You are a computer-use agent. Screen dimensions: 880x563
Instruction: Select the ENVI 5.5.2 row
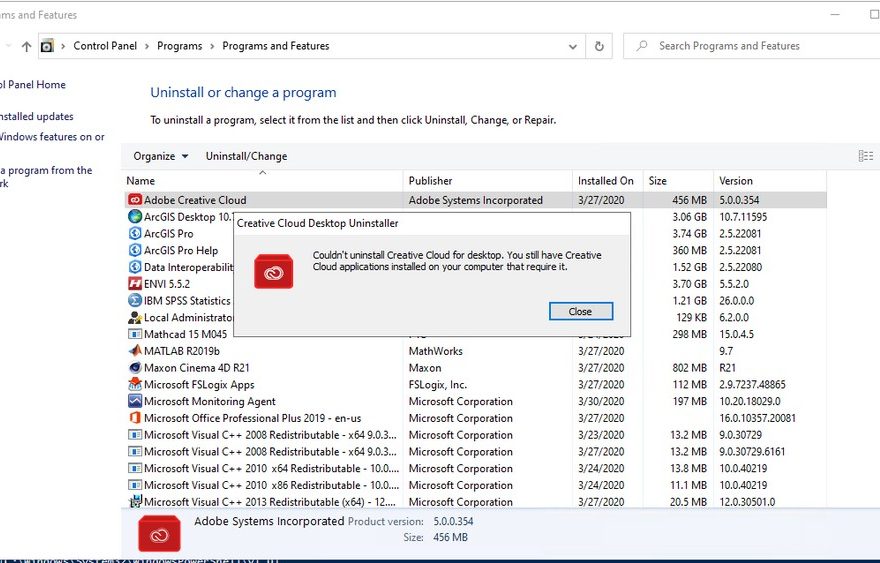pyautogui.click(x=474, y=284)
